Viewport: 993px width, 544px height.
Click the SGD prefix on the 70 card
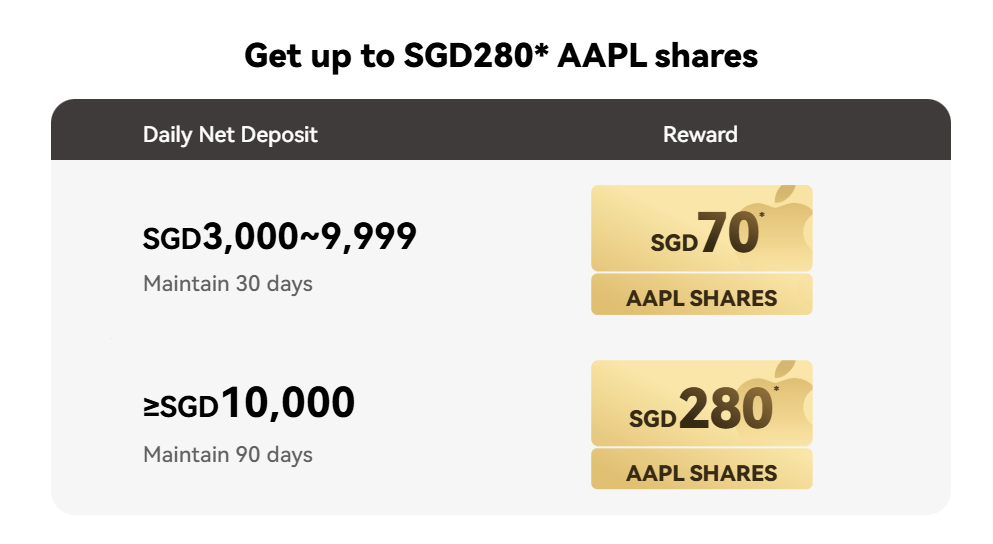point(673,243)
